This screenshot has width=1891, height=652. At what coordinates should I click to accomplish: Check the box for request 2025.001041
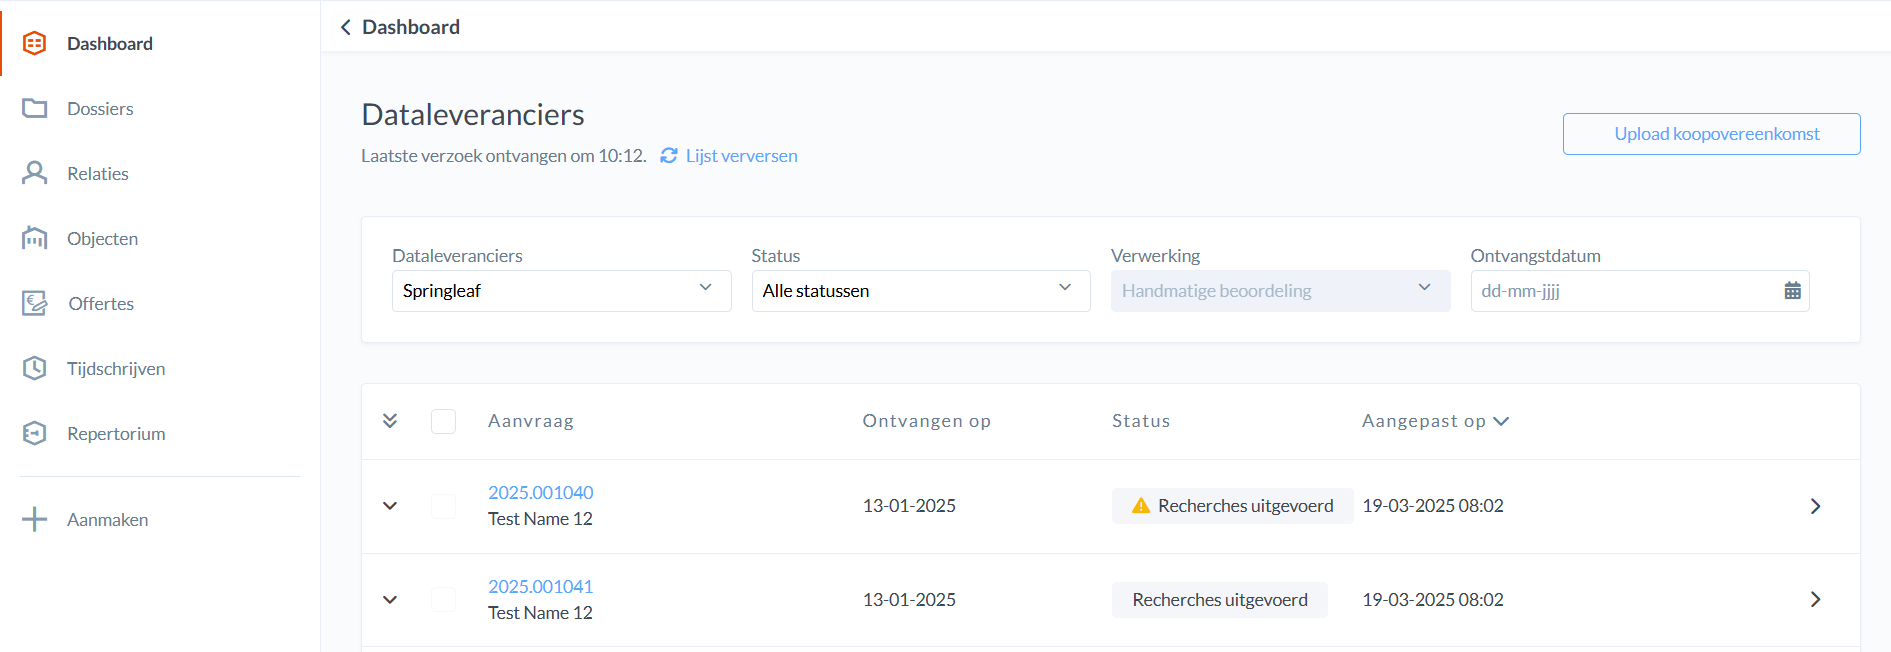point(443,600)
